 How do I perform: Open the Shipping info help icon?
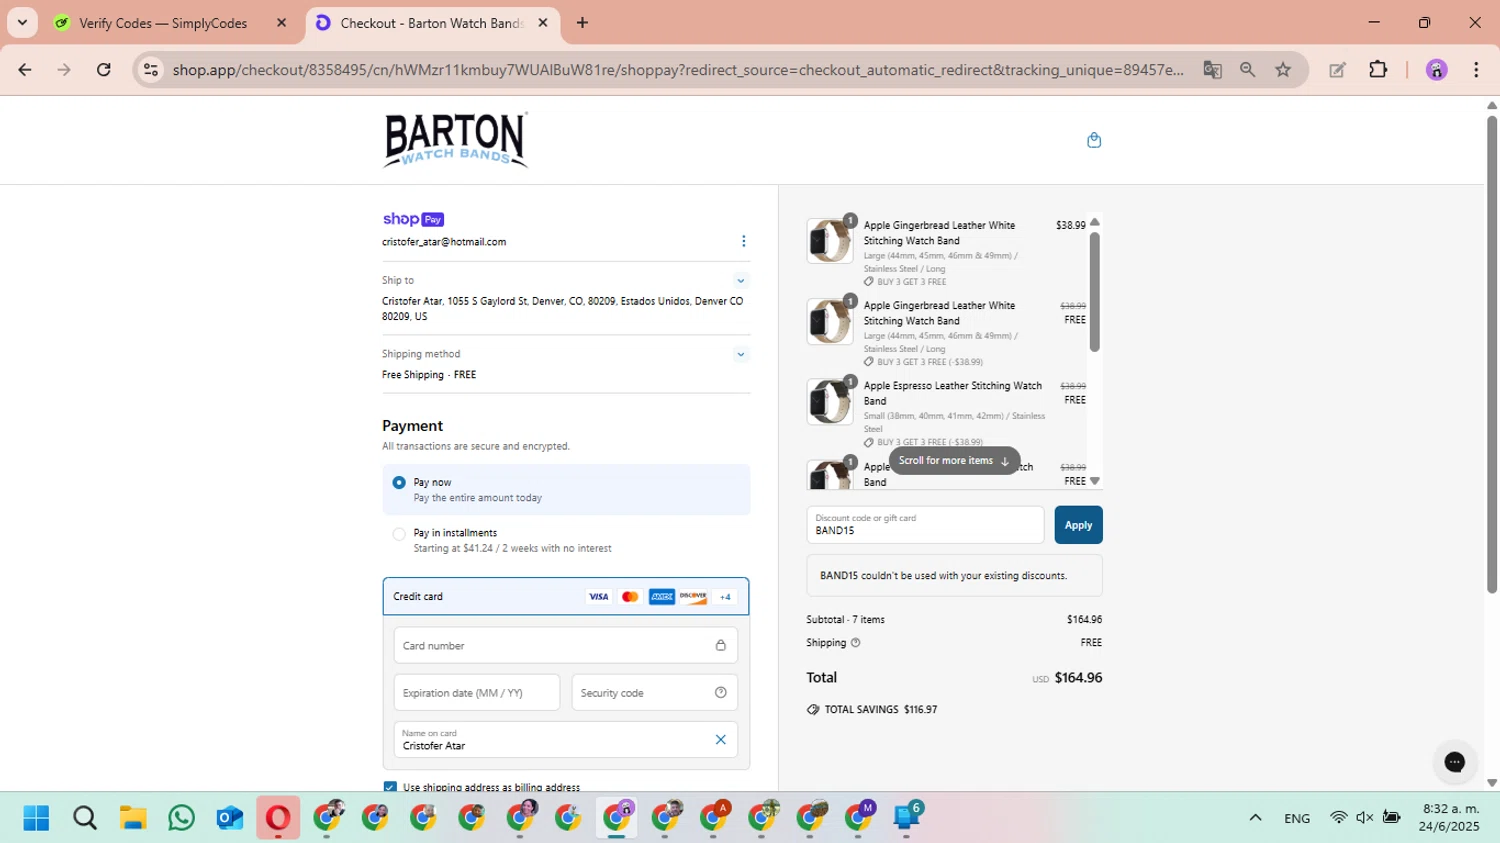tap(855, 643)
